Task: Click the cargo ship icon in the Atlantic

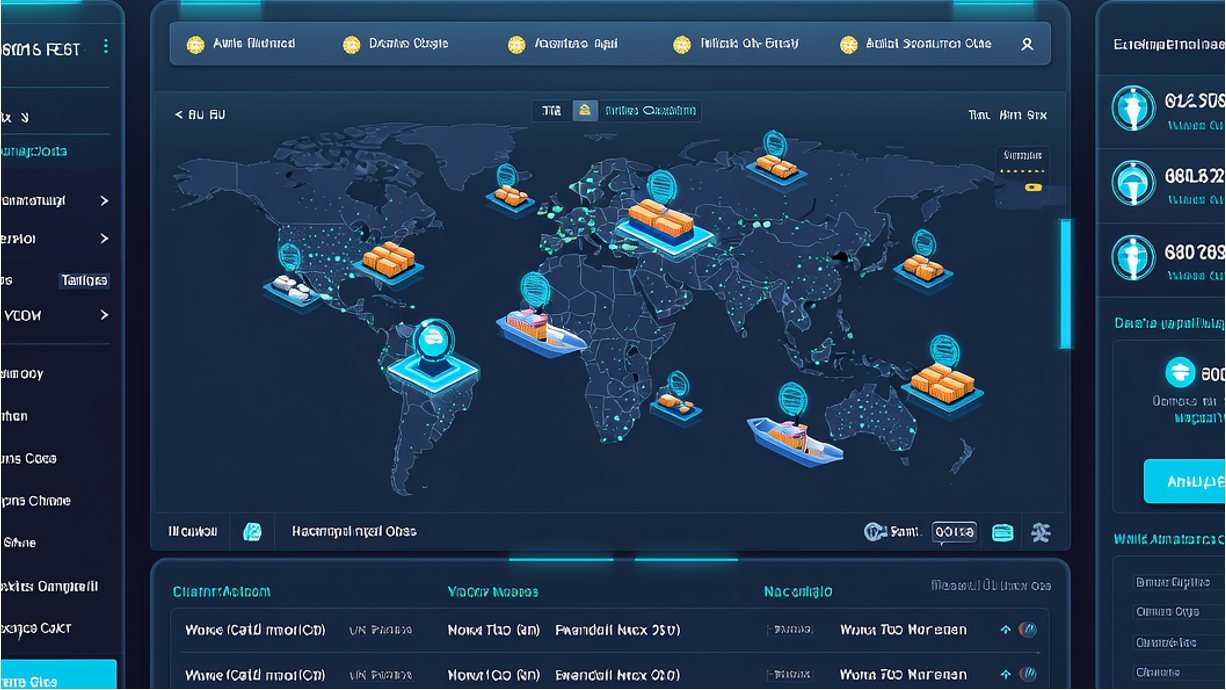Action: pos(540,331)
